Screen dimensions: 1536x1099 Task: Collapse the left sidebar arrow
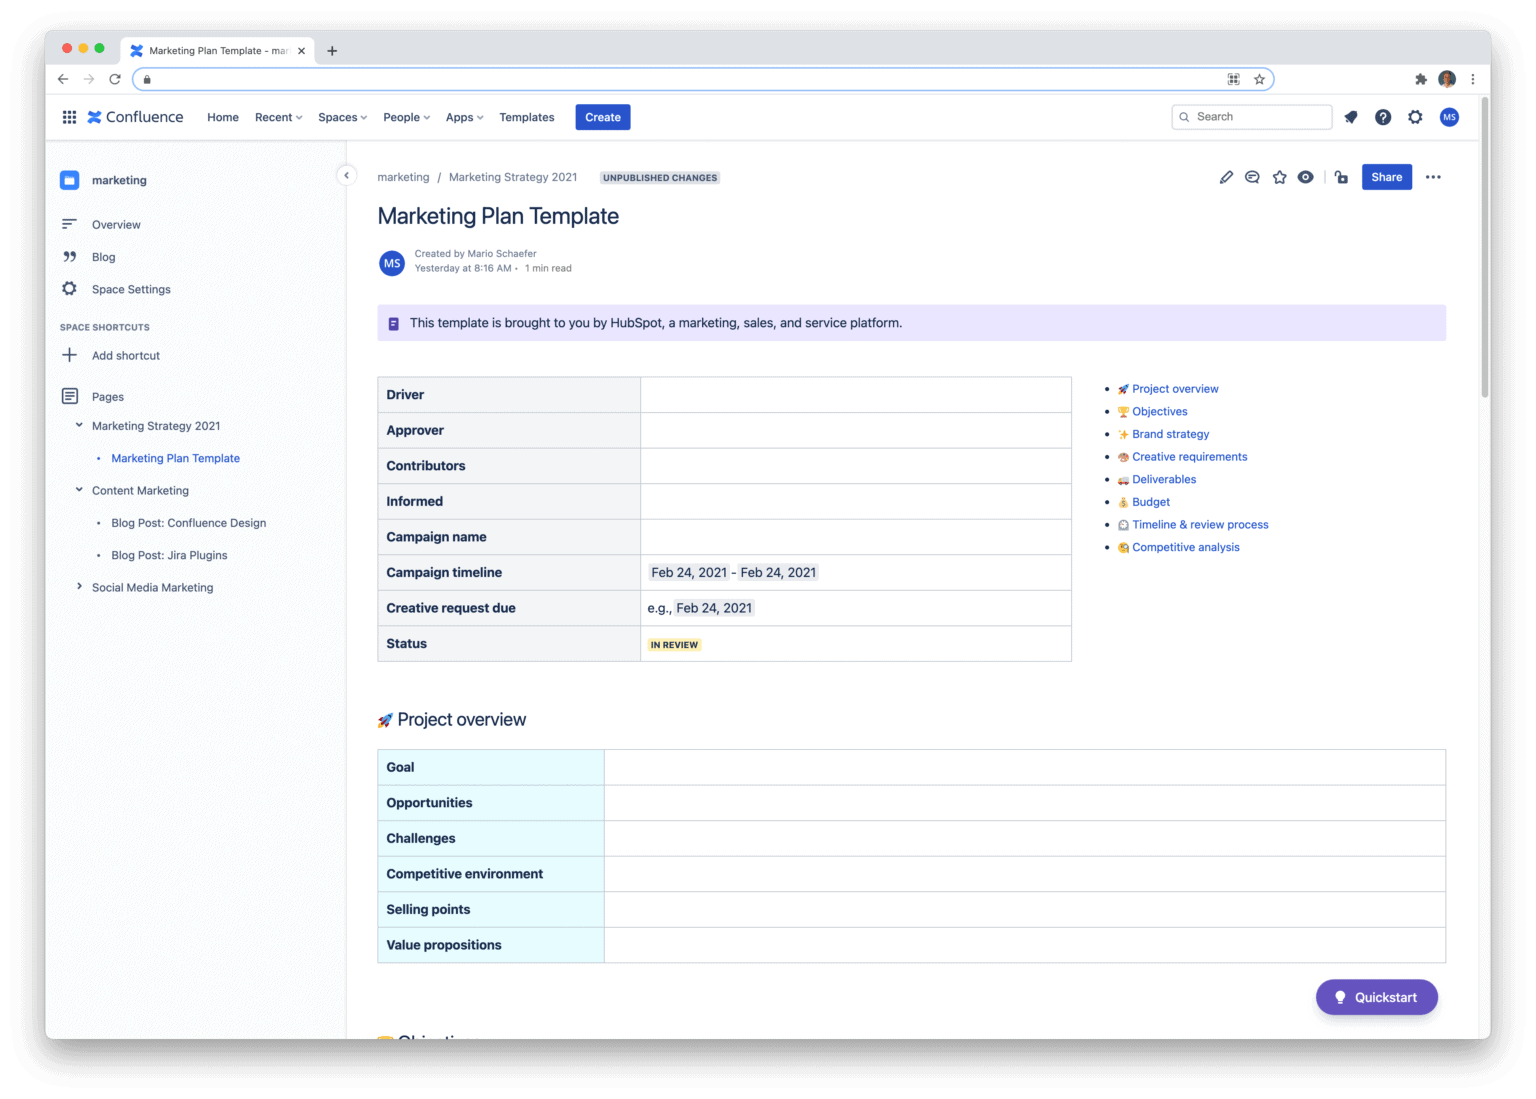pos(347,175)
